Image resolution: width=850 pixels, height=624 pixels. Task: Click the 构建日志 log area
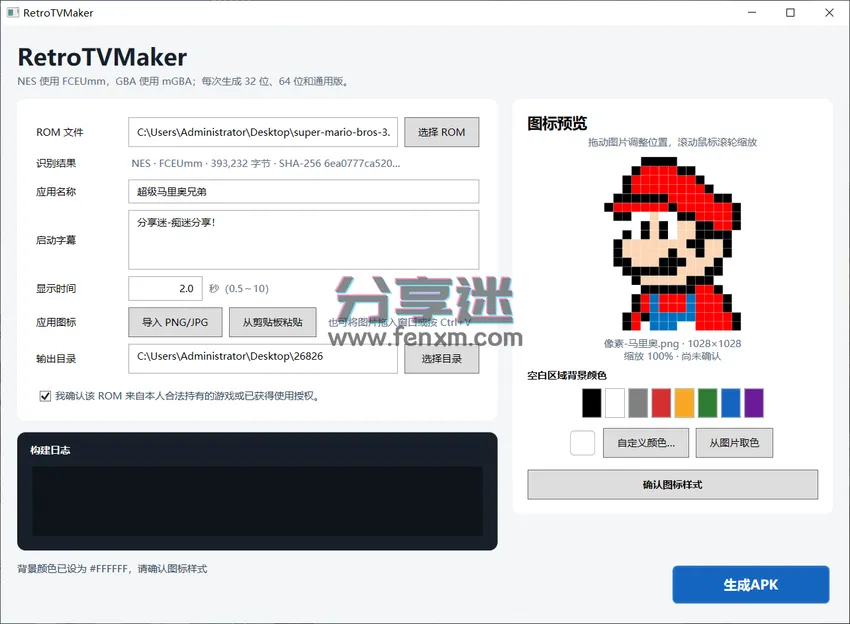click(257, 501)
